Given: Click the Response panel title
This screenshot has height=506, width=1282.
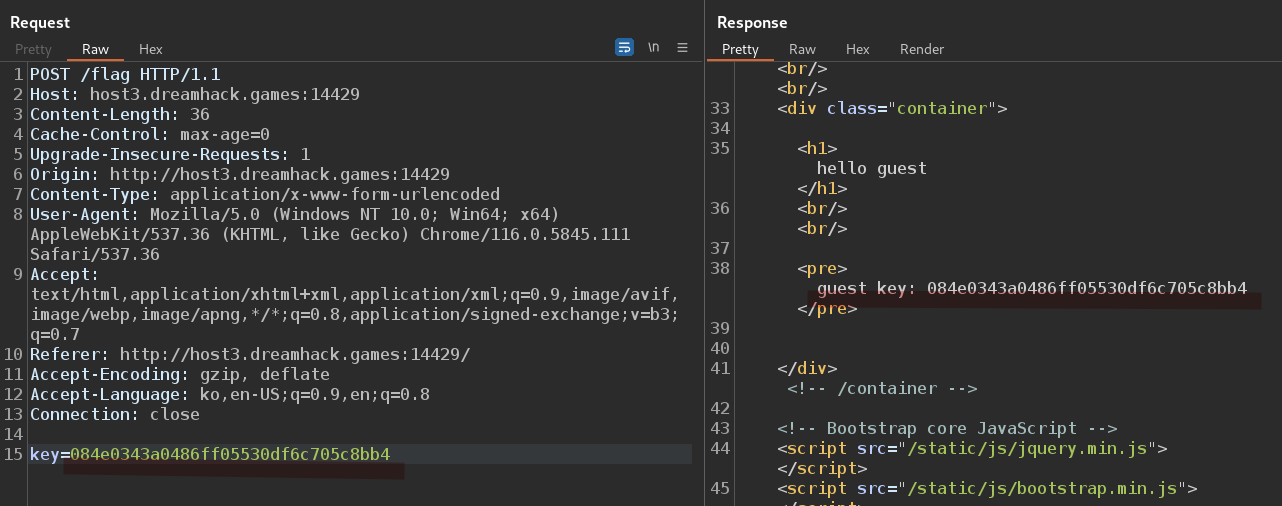Looking at the screenshot, I should [x=752, y=22].
